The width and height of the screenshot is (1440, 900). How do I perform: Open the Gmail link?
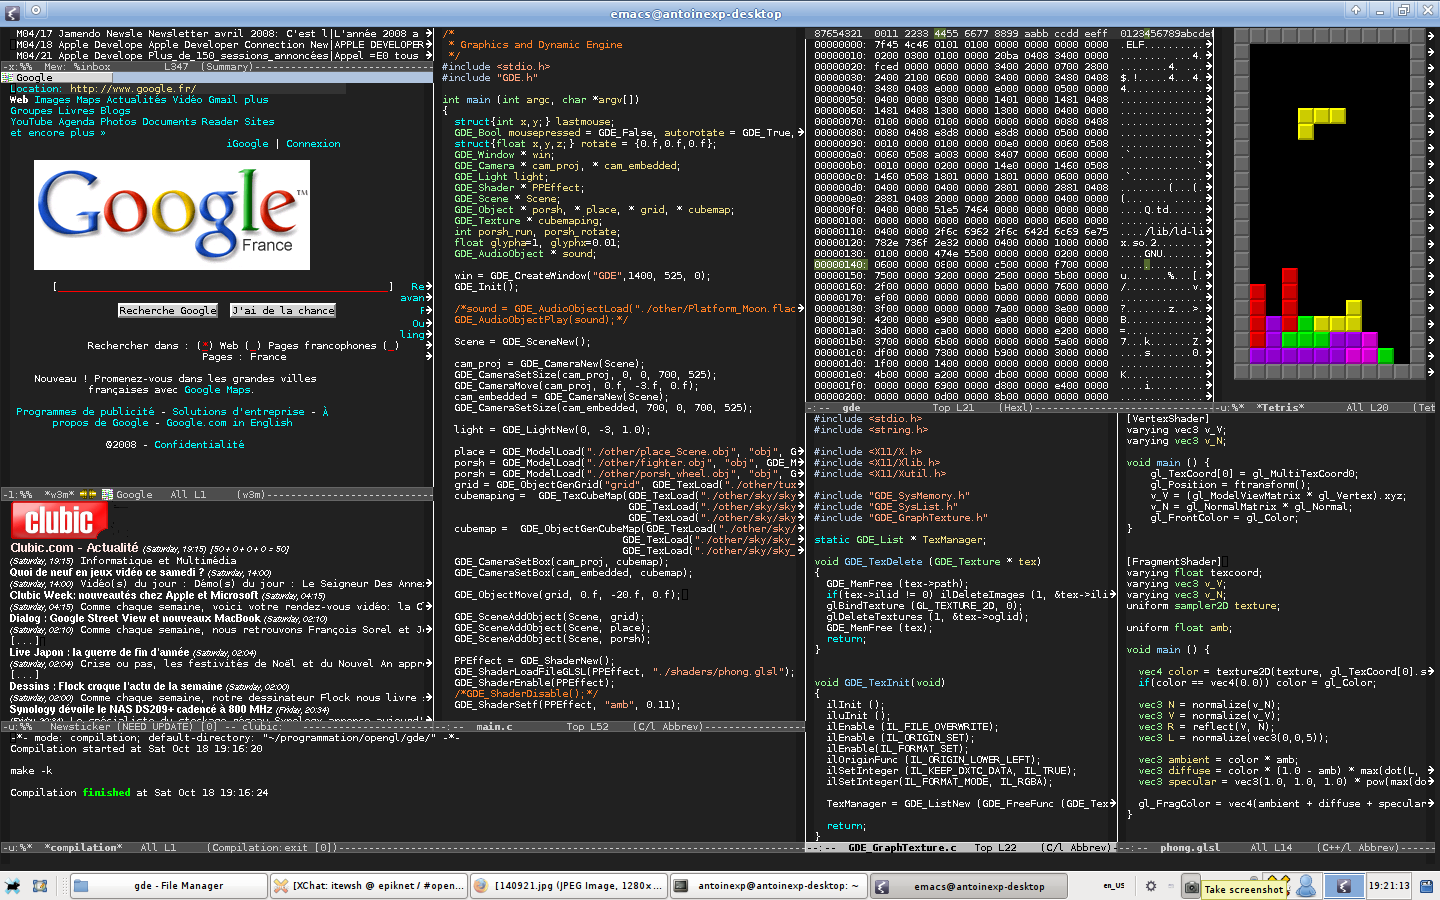(222, 100)
